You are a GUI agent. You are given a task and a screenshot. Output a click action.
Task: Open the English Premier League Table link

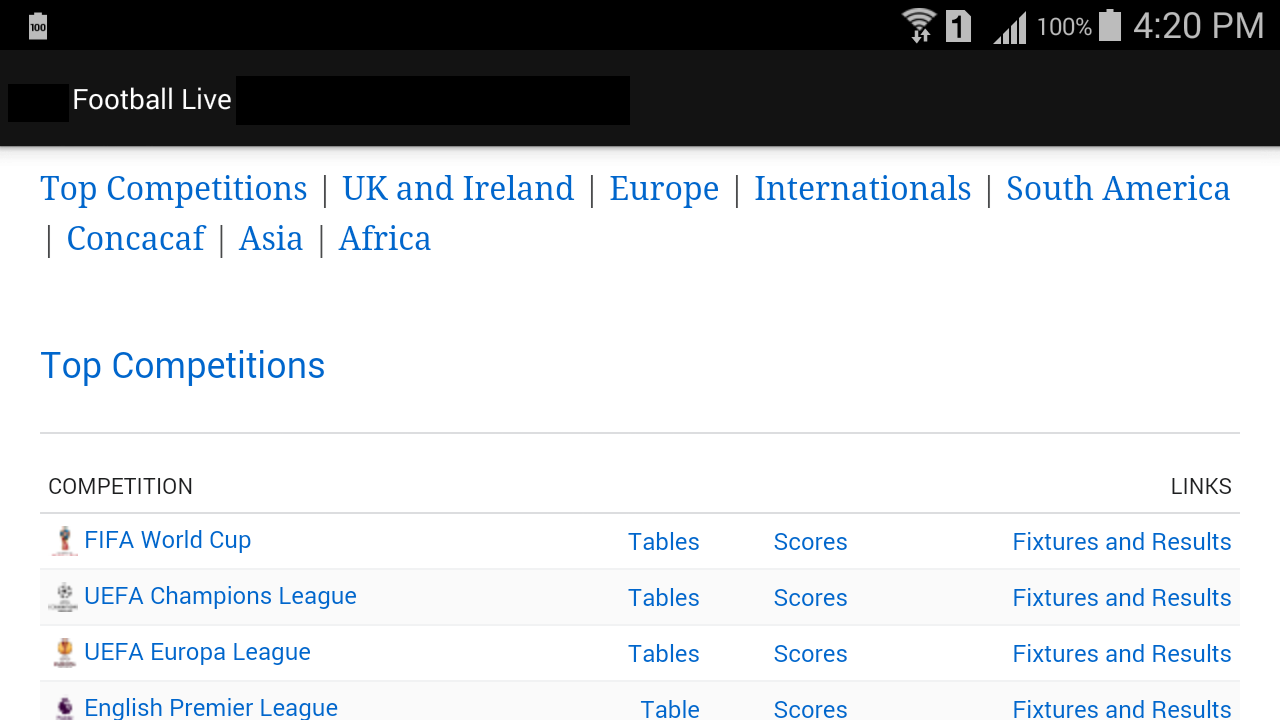pos(669,708)
